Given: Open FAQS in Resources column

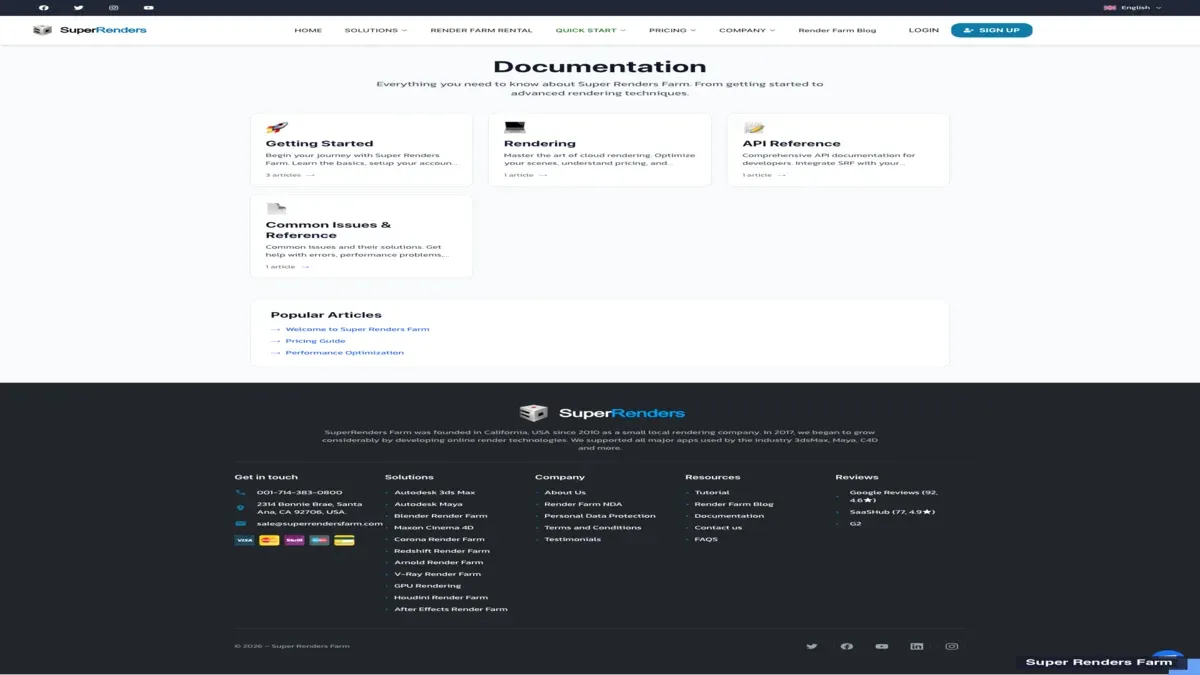Looking at the screenshot, I should (706, 539).
